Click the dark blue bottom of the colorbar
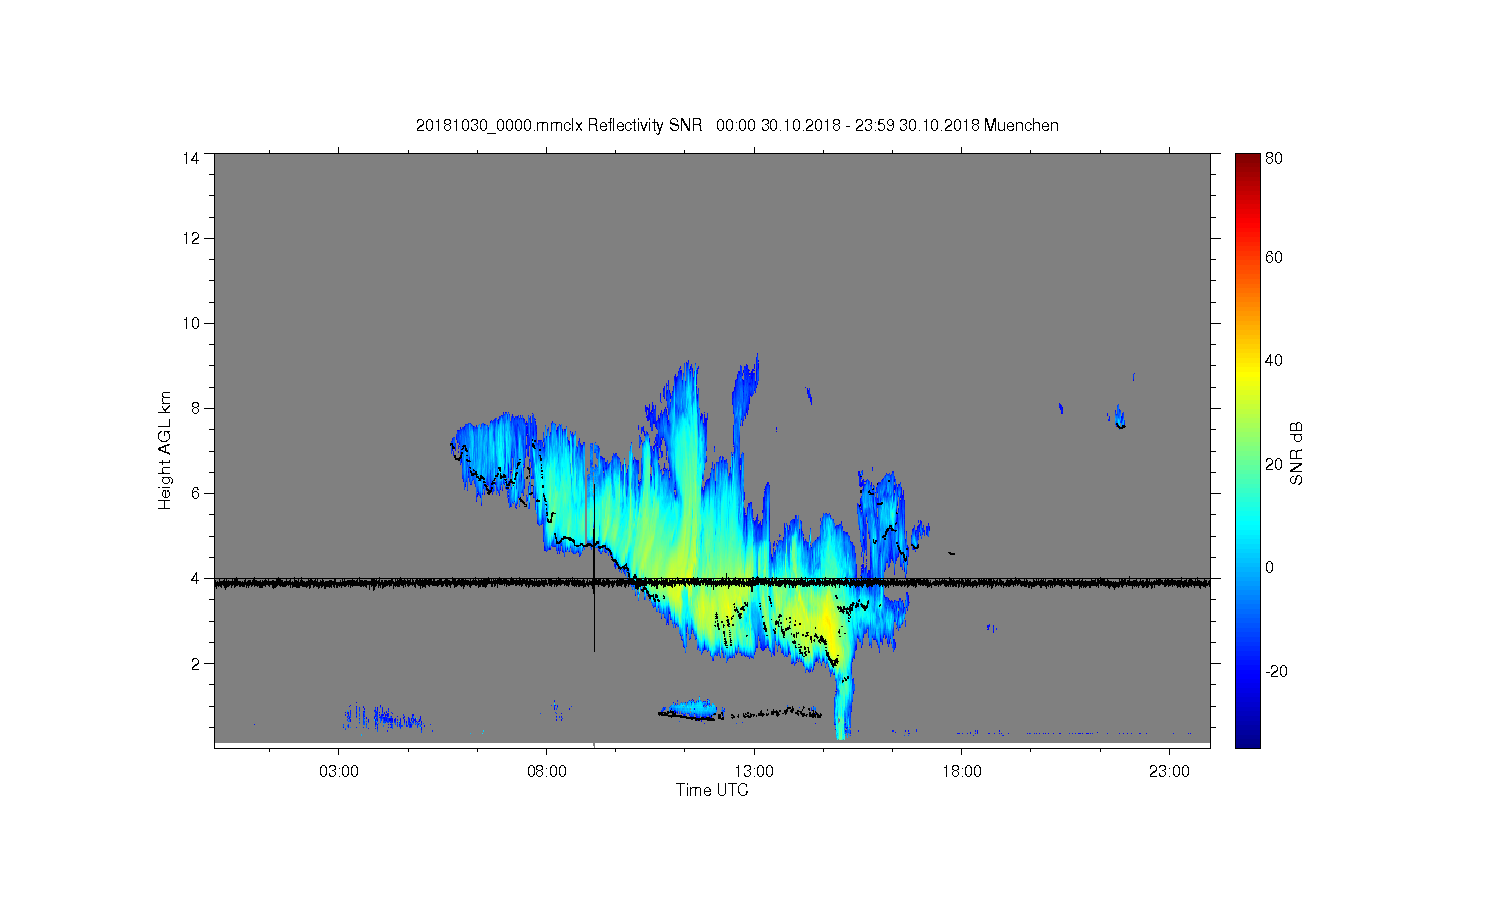 (x=1247, y=738)
